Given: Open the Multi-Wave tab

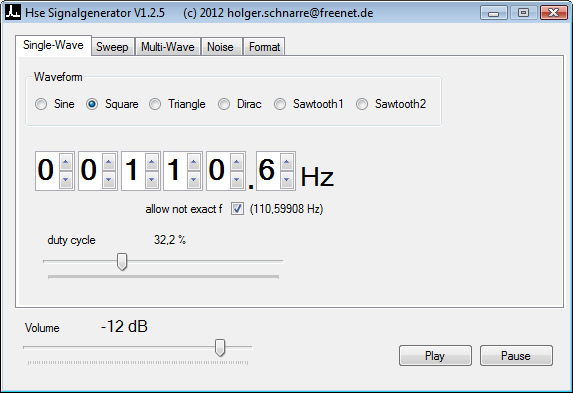Looking at the screenshot, I should click(x=168, y=47).
